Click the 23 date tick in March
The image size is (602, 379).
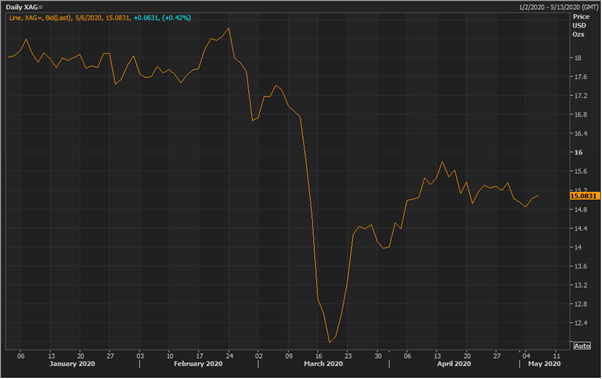click(348, 356)
